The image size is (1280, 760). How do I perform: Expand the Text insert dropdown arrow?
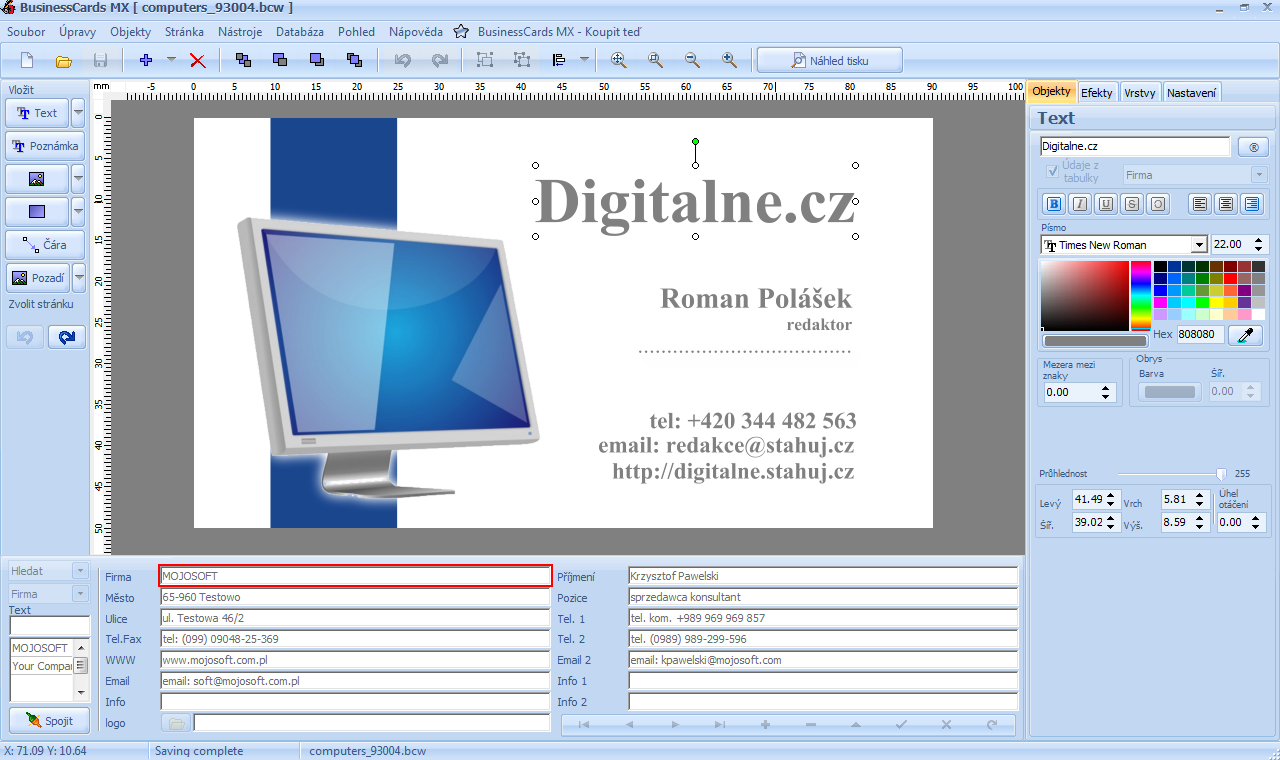(78, 113)
